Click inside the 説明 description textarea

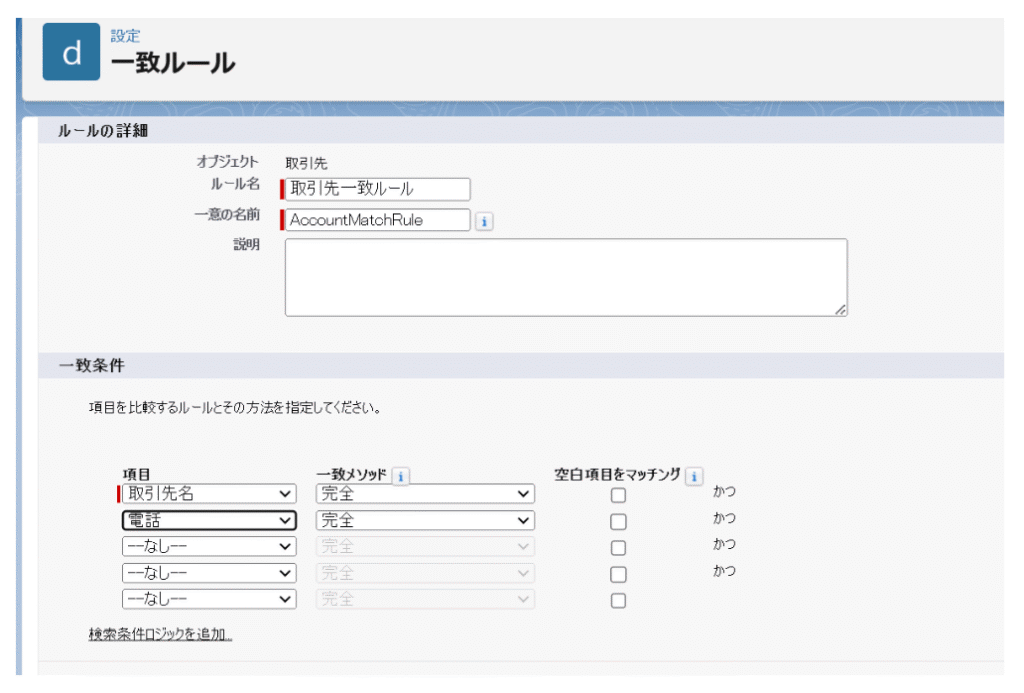pyautogui.click(x=565, y=277)
